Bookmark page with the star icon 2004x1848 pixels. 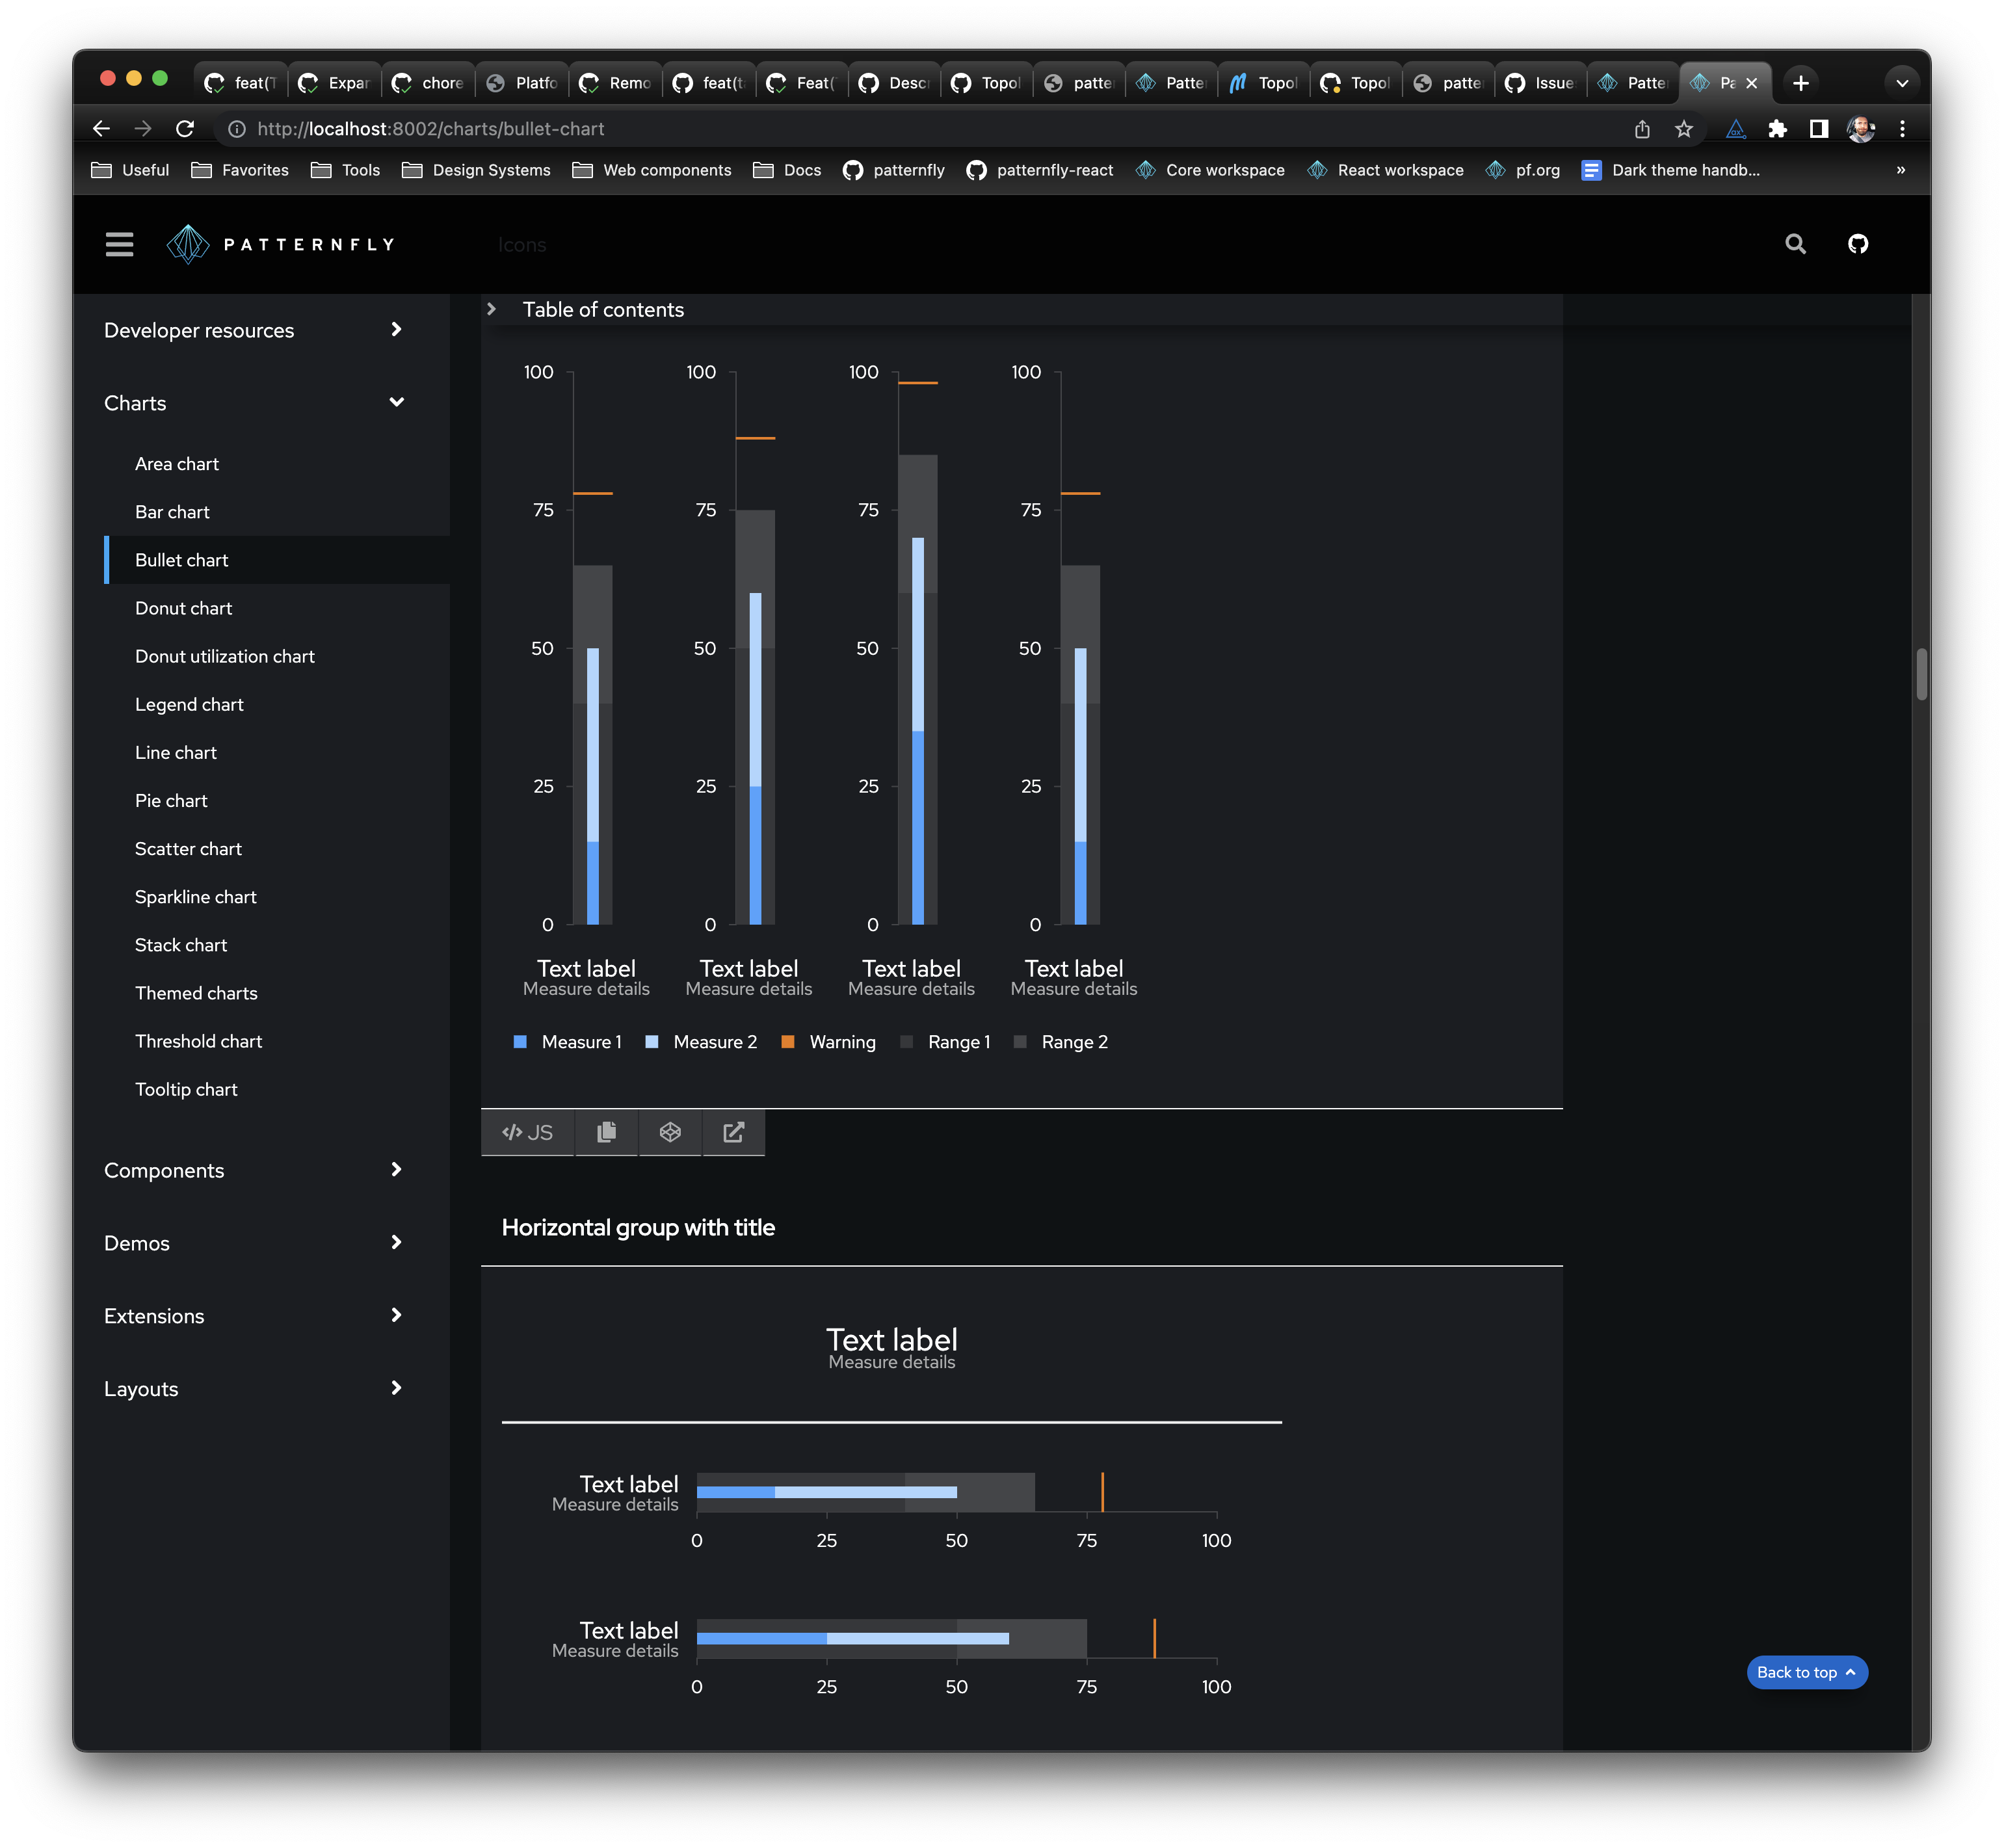tap(1684, 129)
